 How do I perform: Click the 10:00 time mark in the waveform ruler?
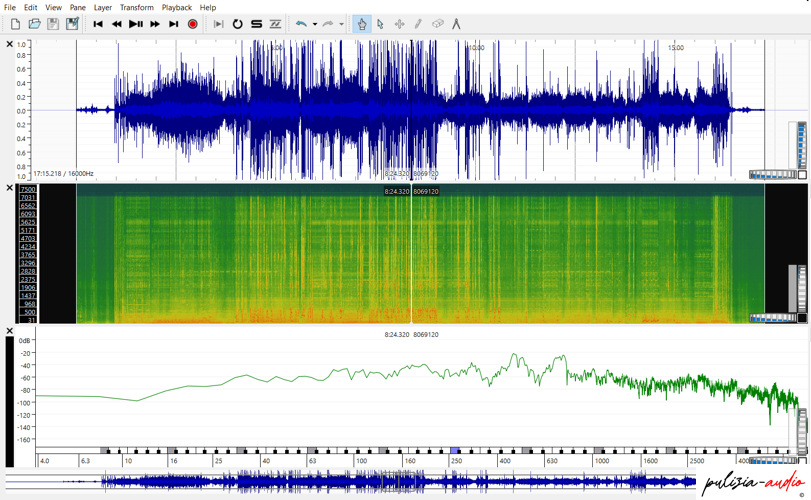[x=476, y=48]
